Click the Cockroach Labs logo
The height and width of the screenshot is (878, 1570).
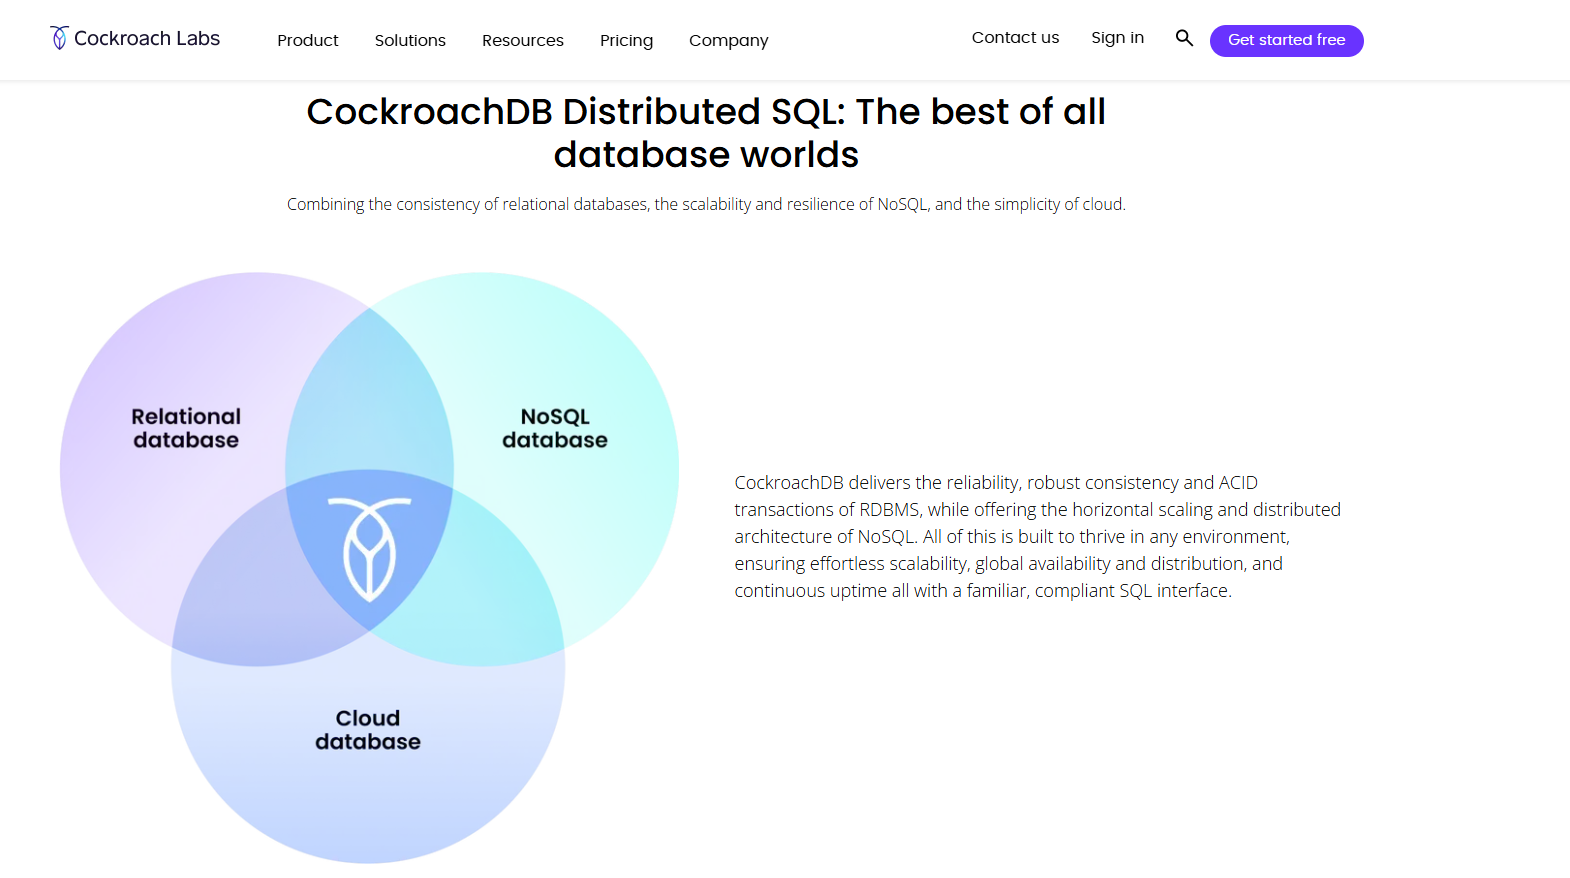(x=135, y=38)
